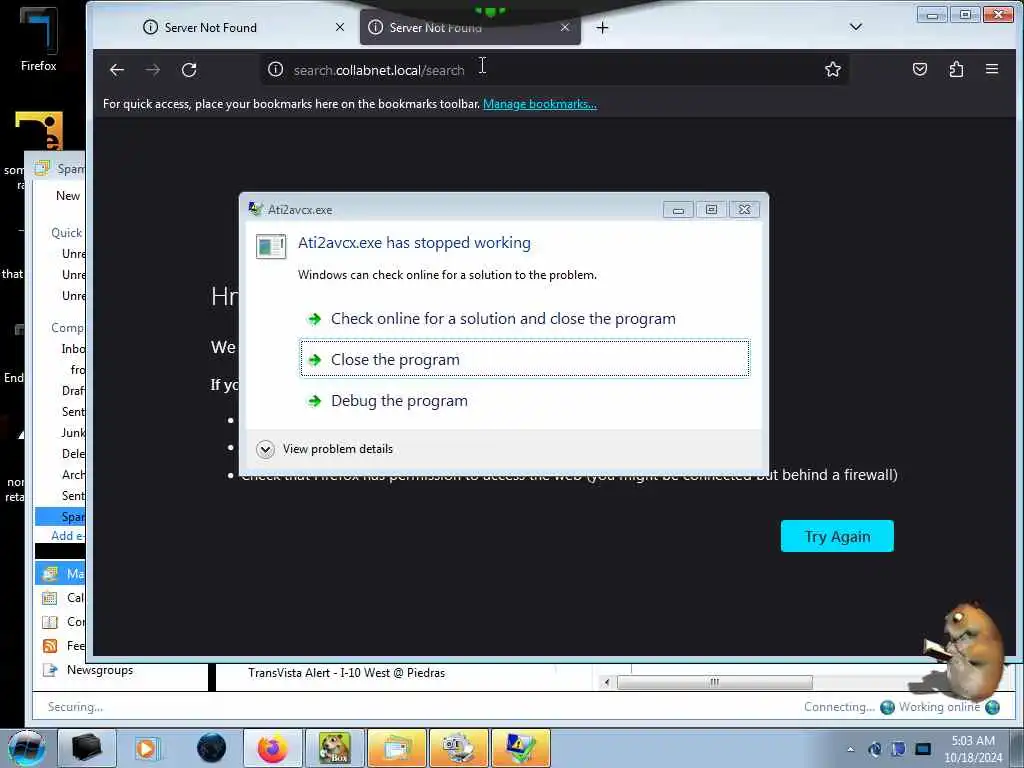Image resolution: width=1024 pixels, height=768 pixels.
Task: Open hamster Box taskbar application
Action: [x=334, y=748]
